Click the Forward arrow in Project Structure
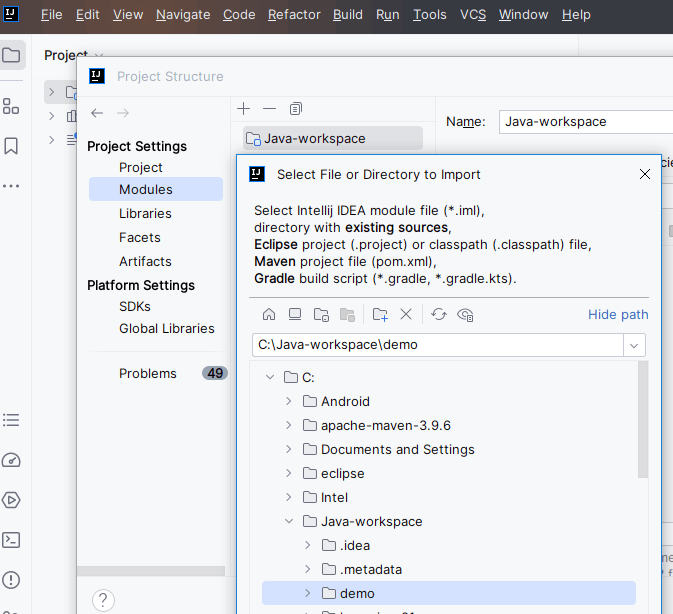 pyautogui.click(x=123, y=113)
